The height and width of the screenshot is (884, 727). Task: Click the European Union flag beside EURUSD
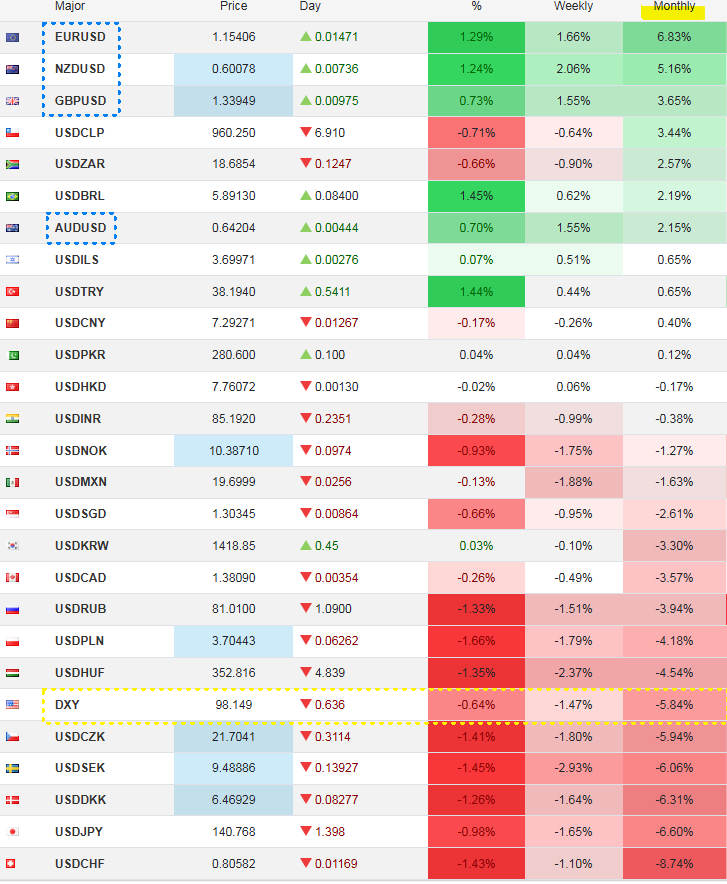coord(12,37)
